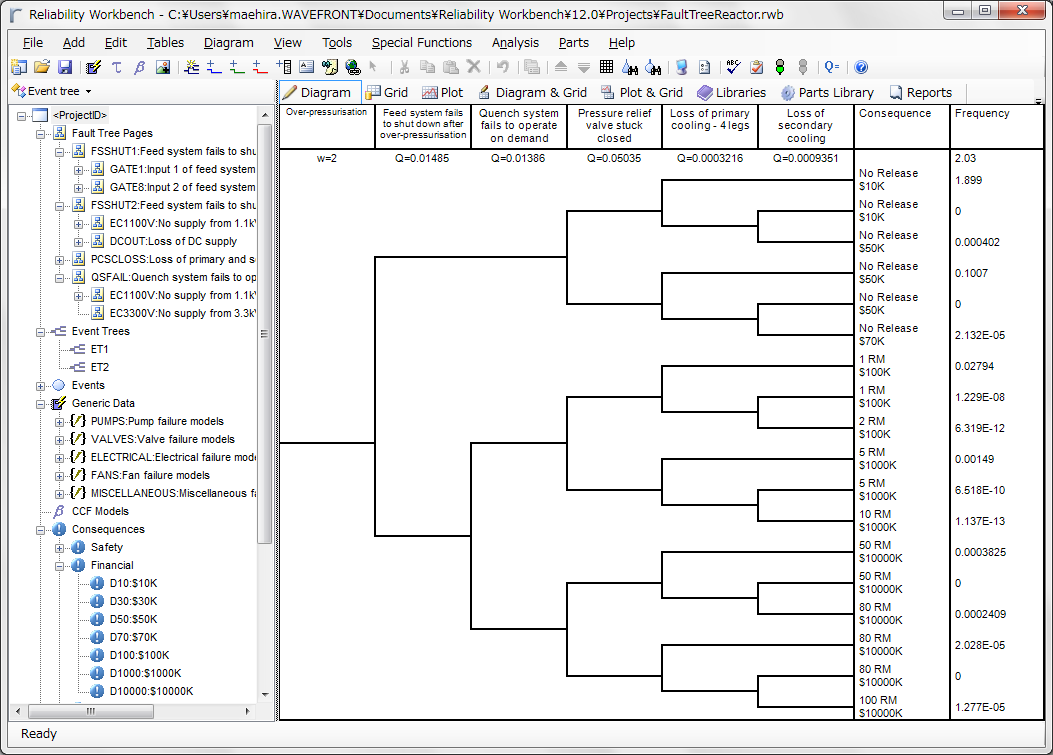Click the notepad with lightning bolt icon
The image size is (1053, 755).
pyautogui.click(x=93, y=66)
